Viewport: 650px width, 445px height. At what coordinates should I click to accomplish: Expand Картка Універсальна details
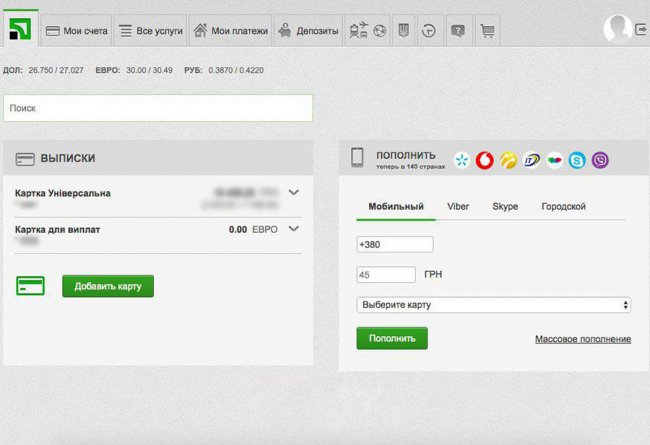point(293,193)
